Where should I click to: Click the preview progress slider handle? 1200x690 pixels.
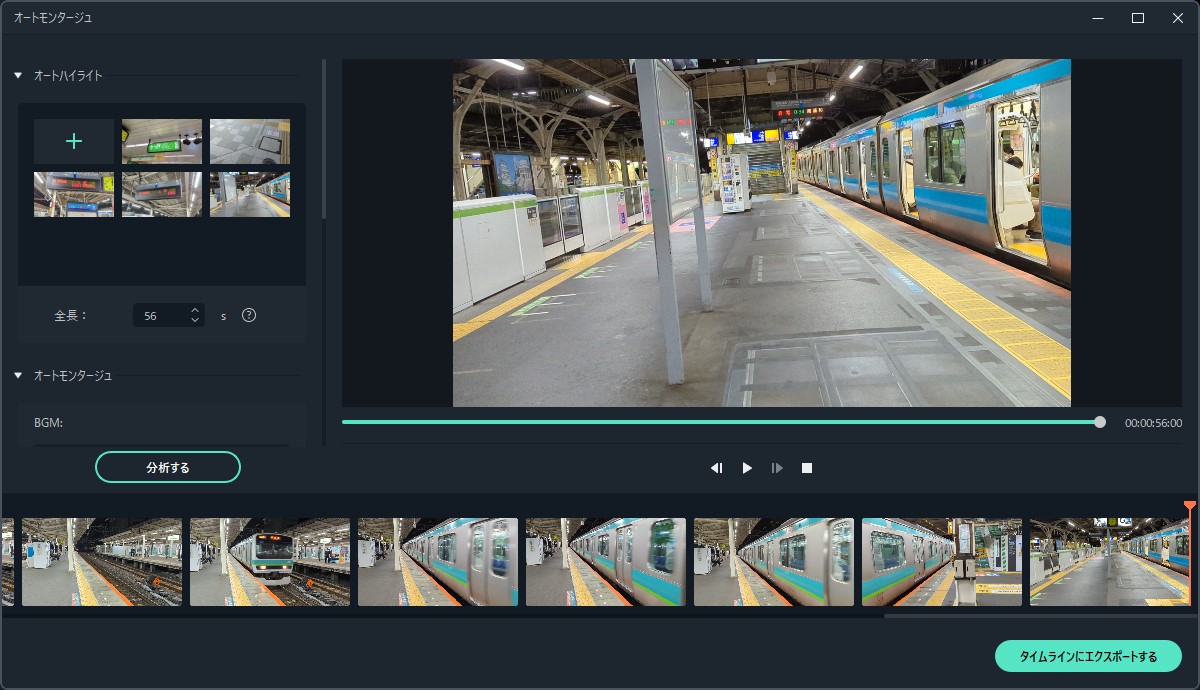click(x=1100, y=422)
